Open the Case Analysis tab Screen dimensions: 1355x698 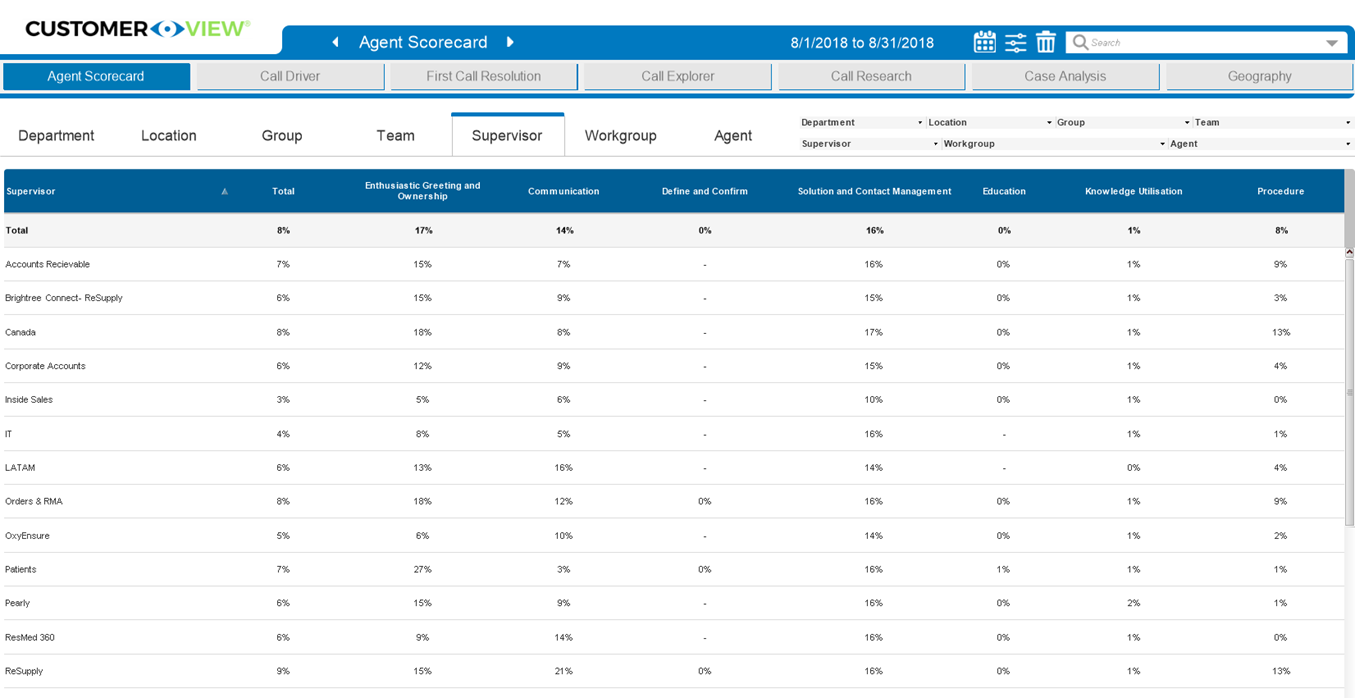pos(1066,76)
